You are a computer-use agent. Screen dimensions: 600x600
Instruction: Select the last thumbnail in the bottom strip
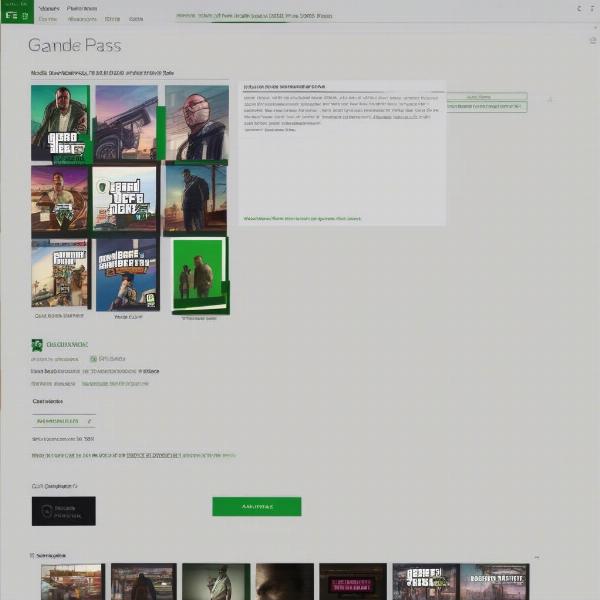tap(494, 582)
